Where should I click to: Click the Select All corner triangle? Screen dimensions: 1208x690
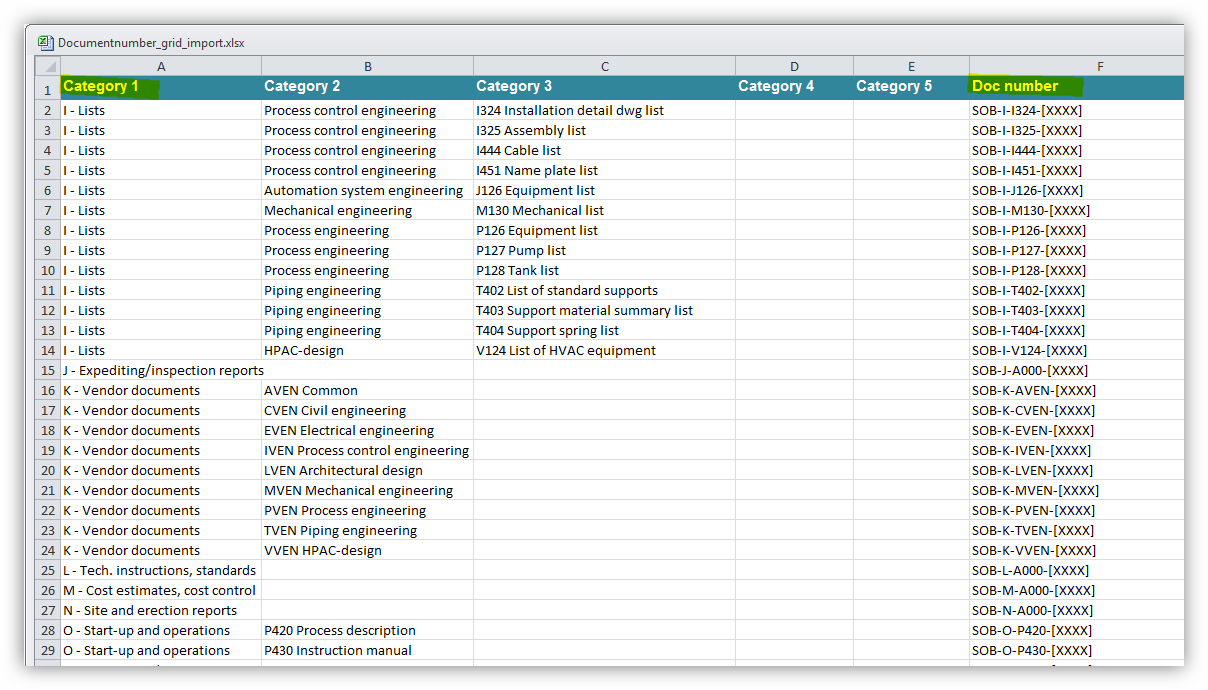(x=48, y=66)
